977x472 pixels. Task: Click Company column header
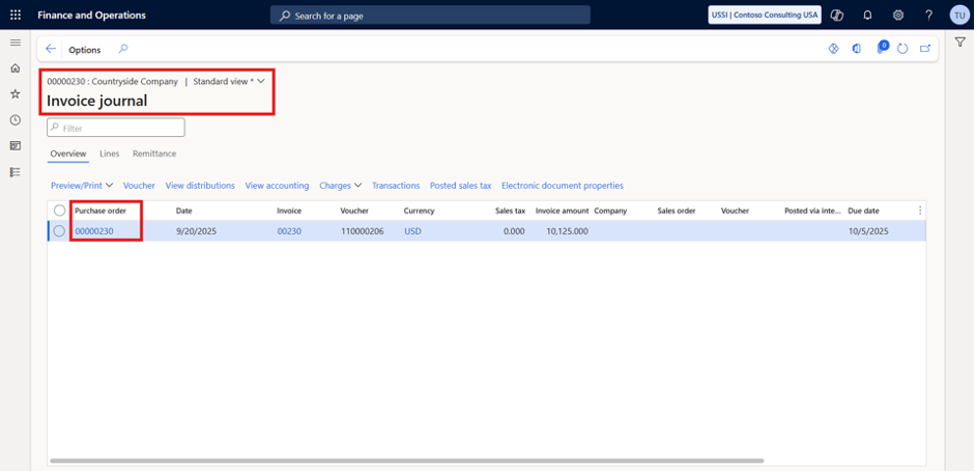tap(611, 210)
